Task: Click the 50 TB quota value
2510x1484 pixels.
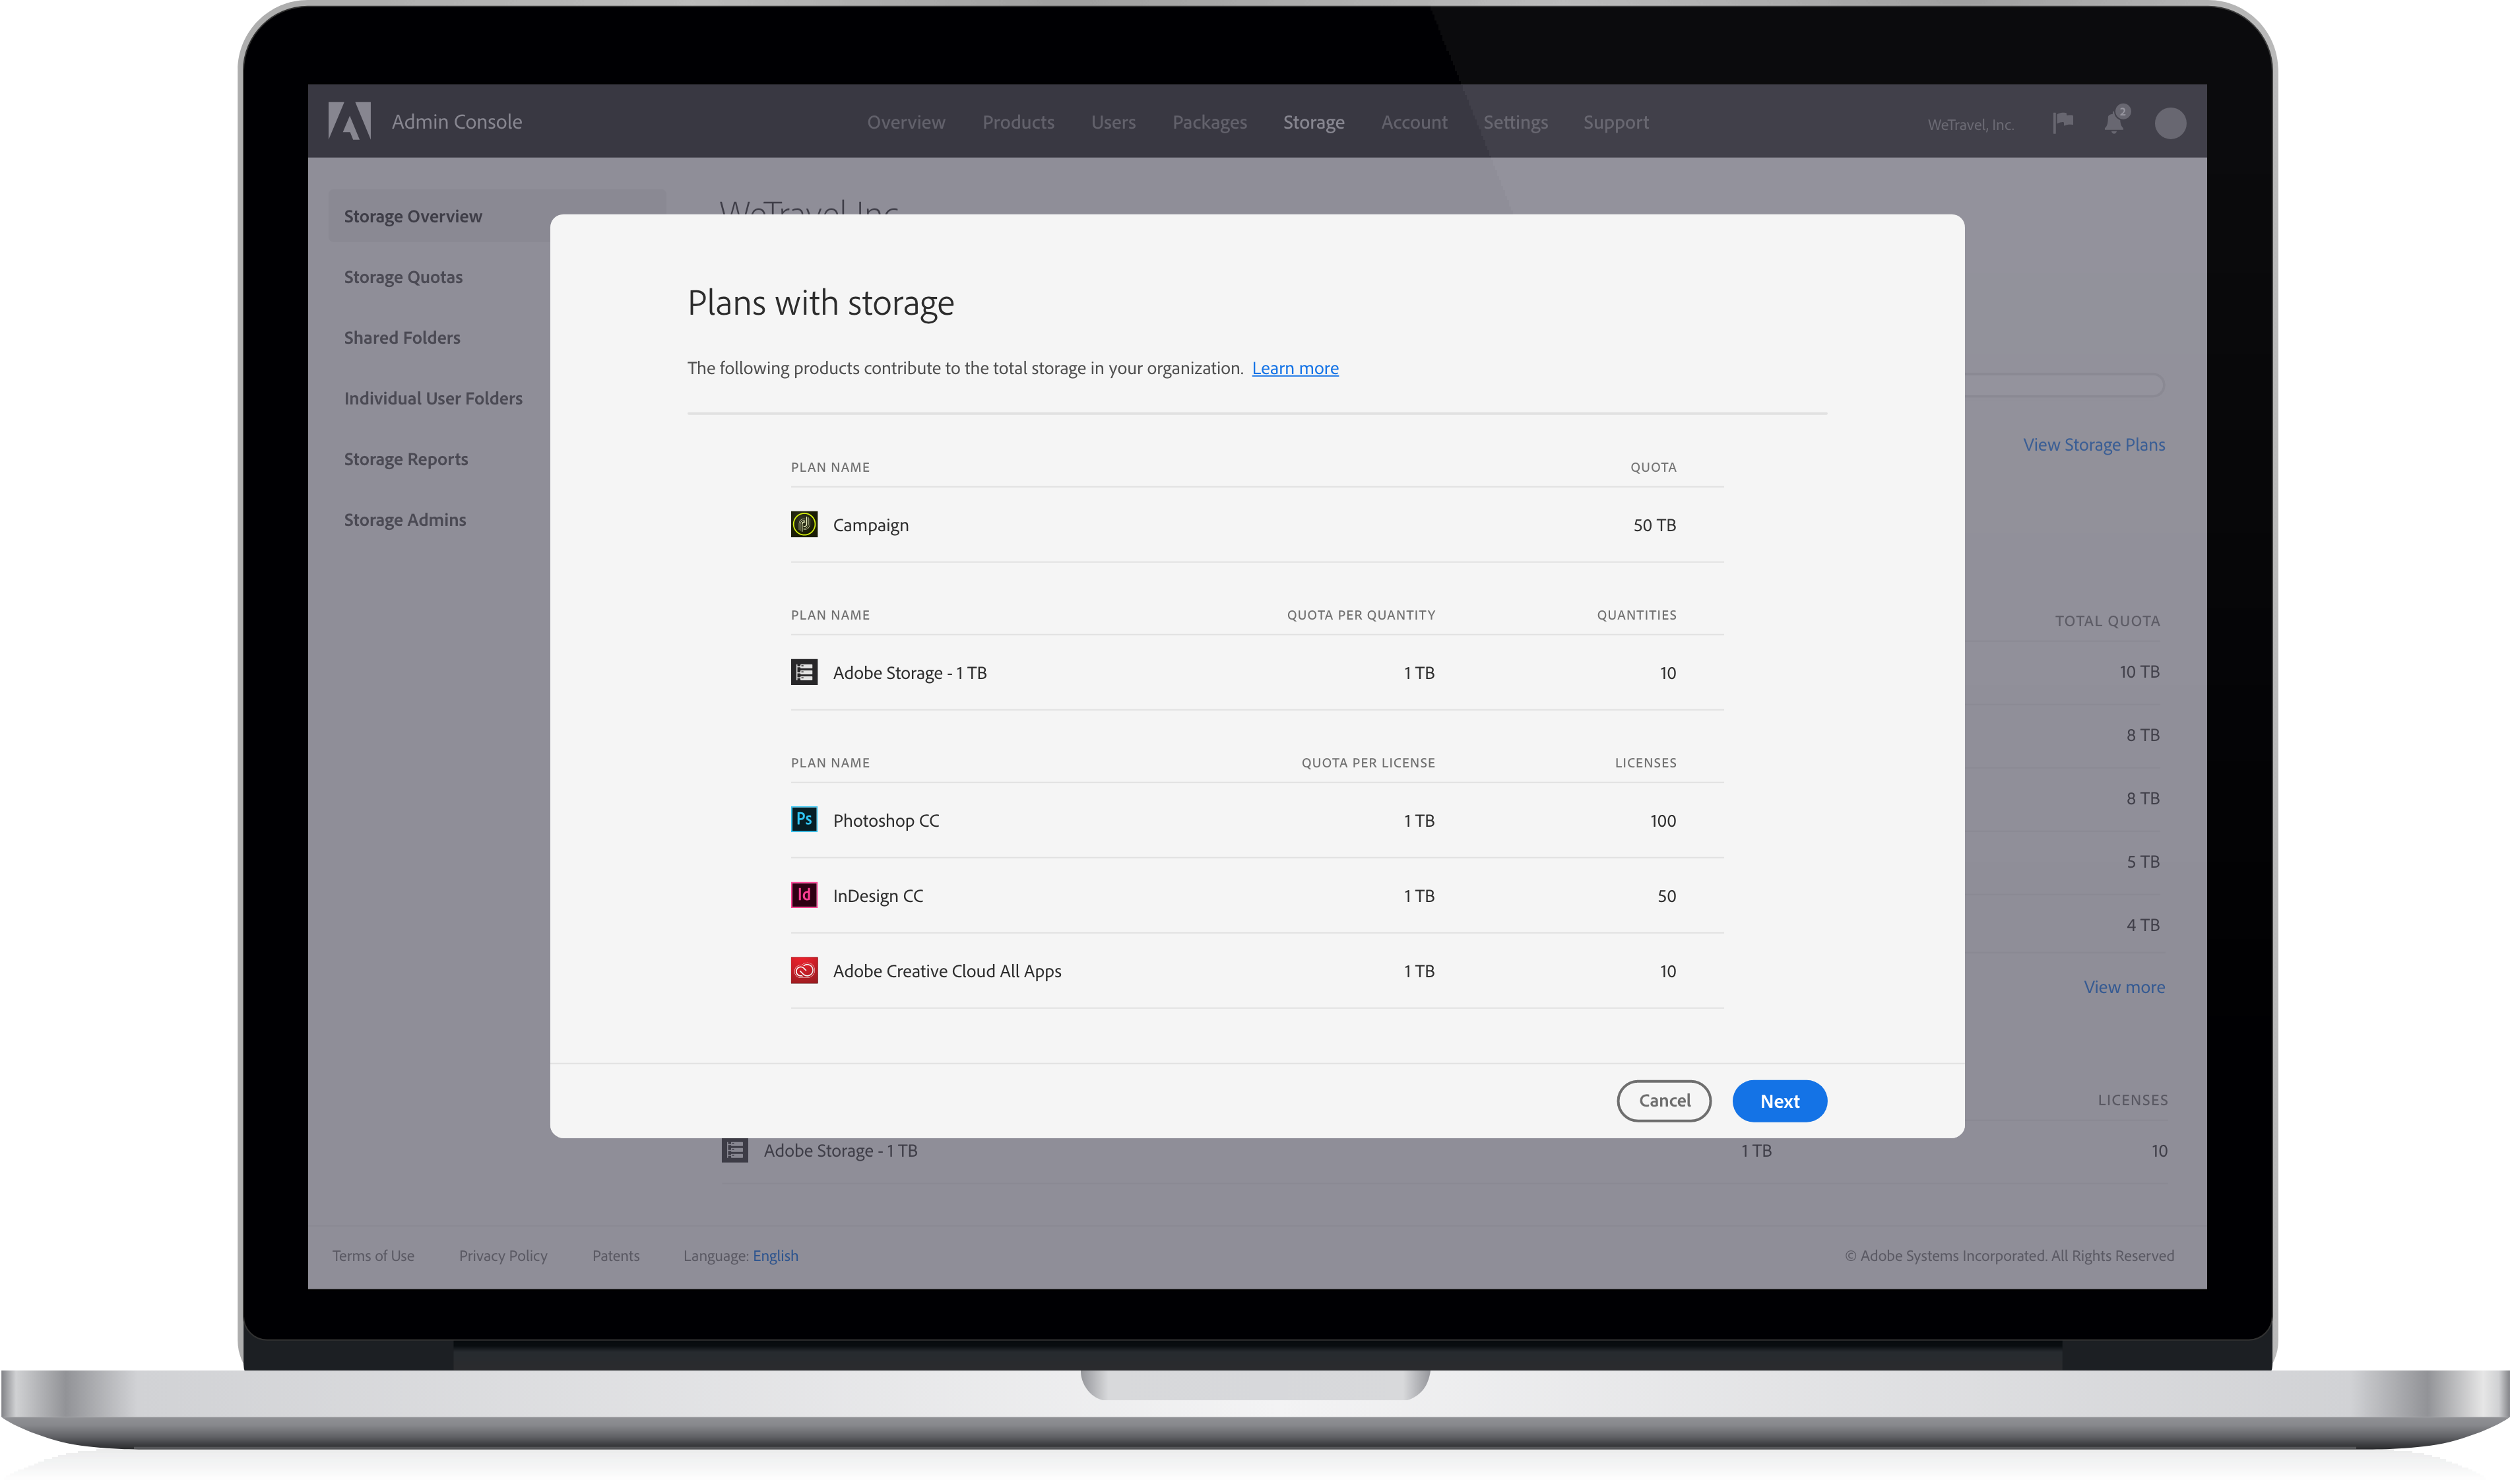Action: 1654,525
